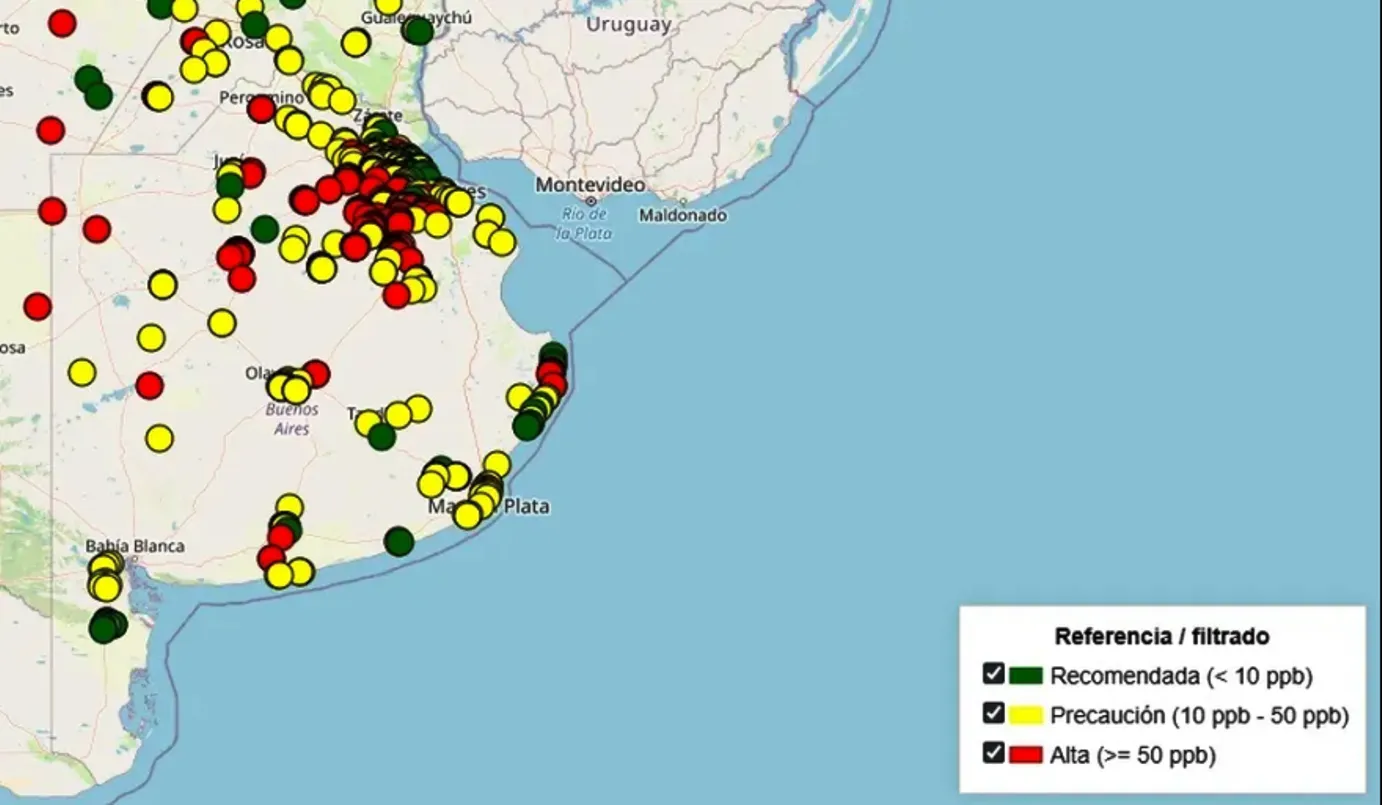The width and height of the screenshot is (1382, 805).
Task: Click the Uruguay country label
Action: pyautogui.click(x=628, y=26)
